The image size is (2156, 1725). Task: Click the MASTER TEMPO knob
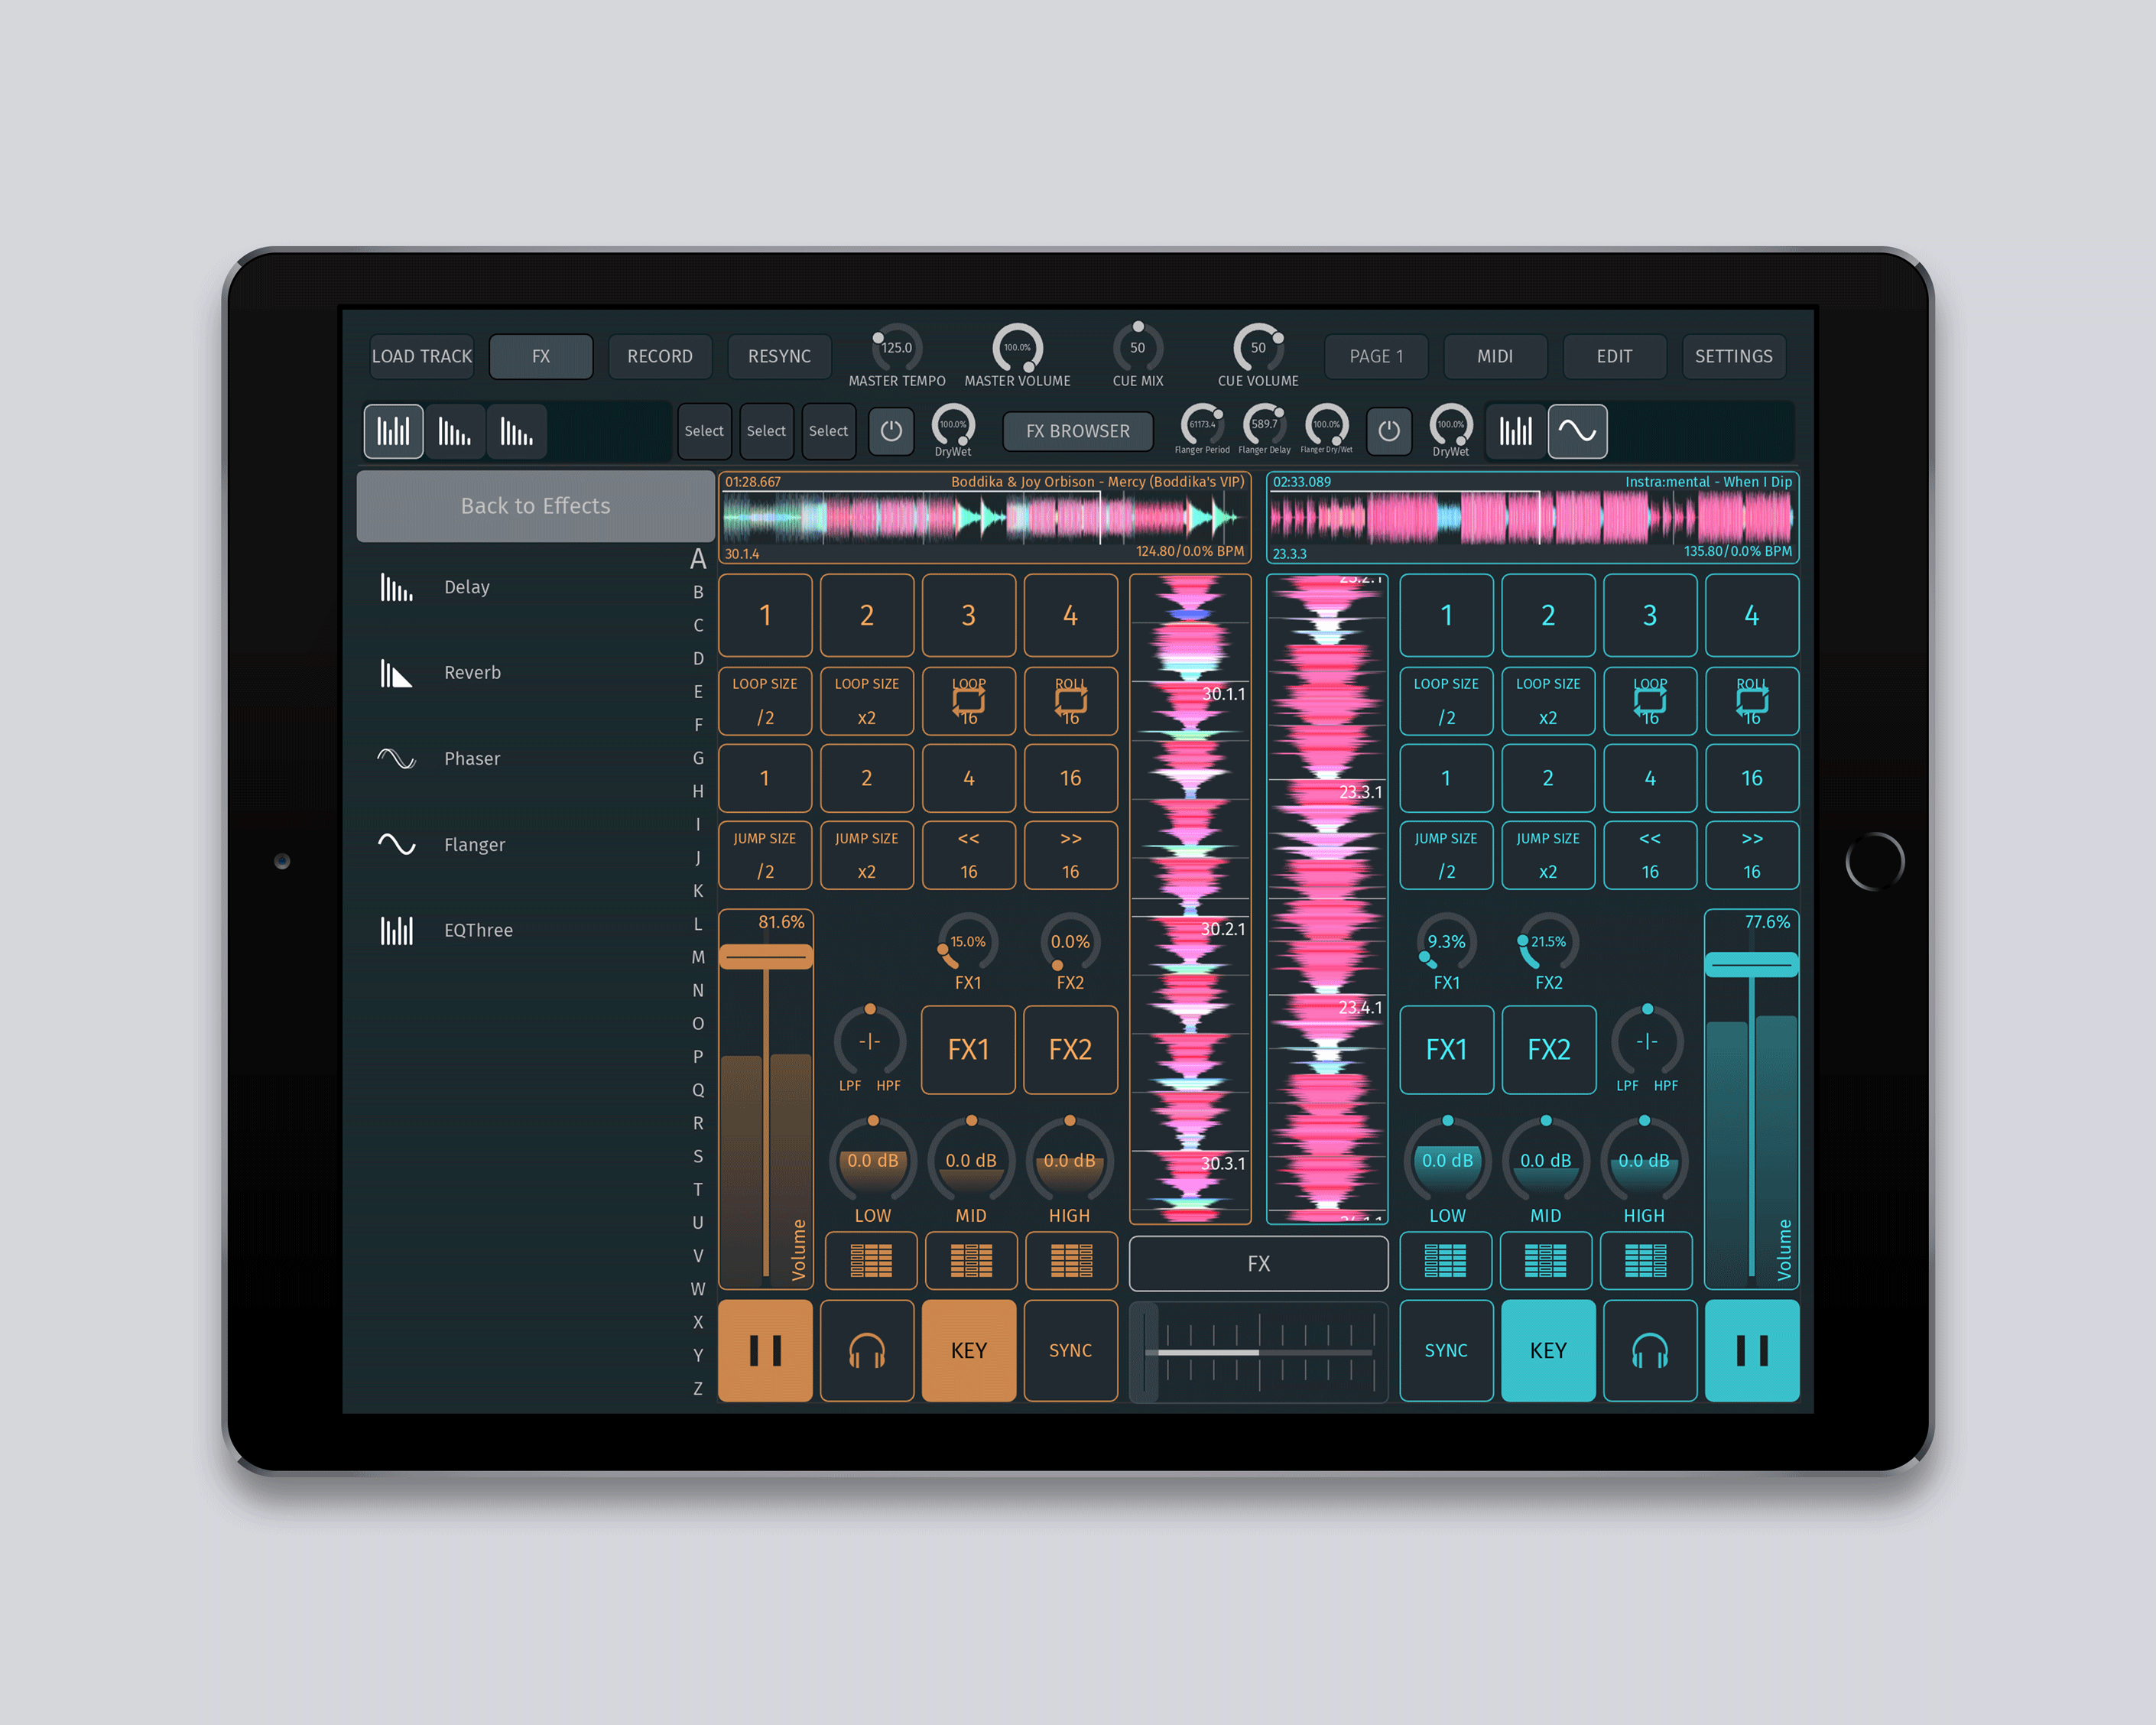tap(896, 348)
